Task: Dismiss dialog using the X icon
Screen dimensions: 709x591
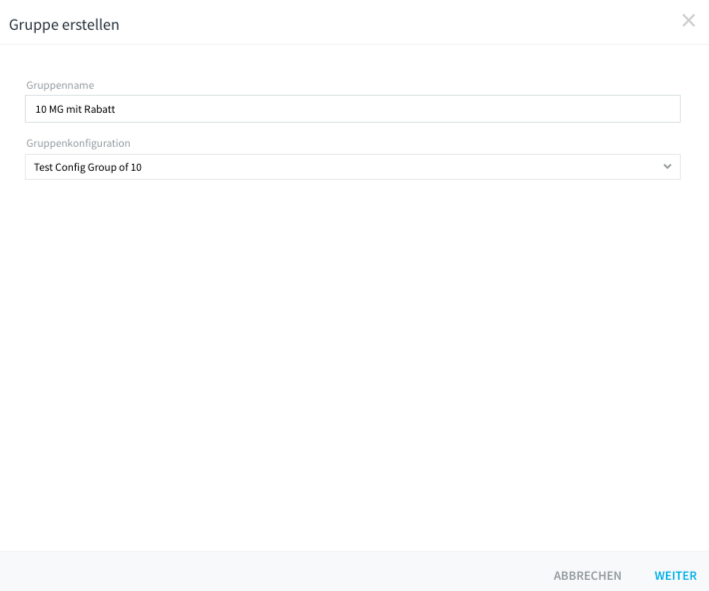Action: (x=688, y=20)
